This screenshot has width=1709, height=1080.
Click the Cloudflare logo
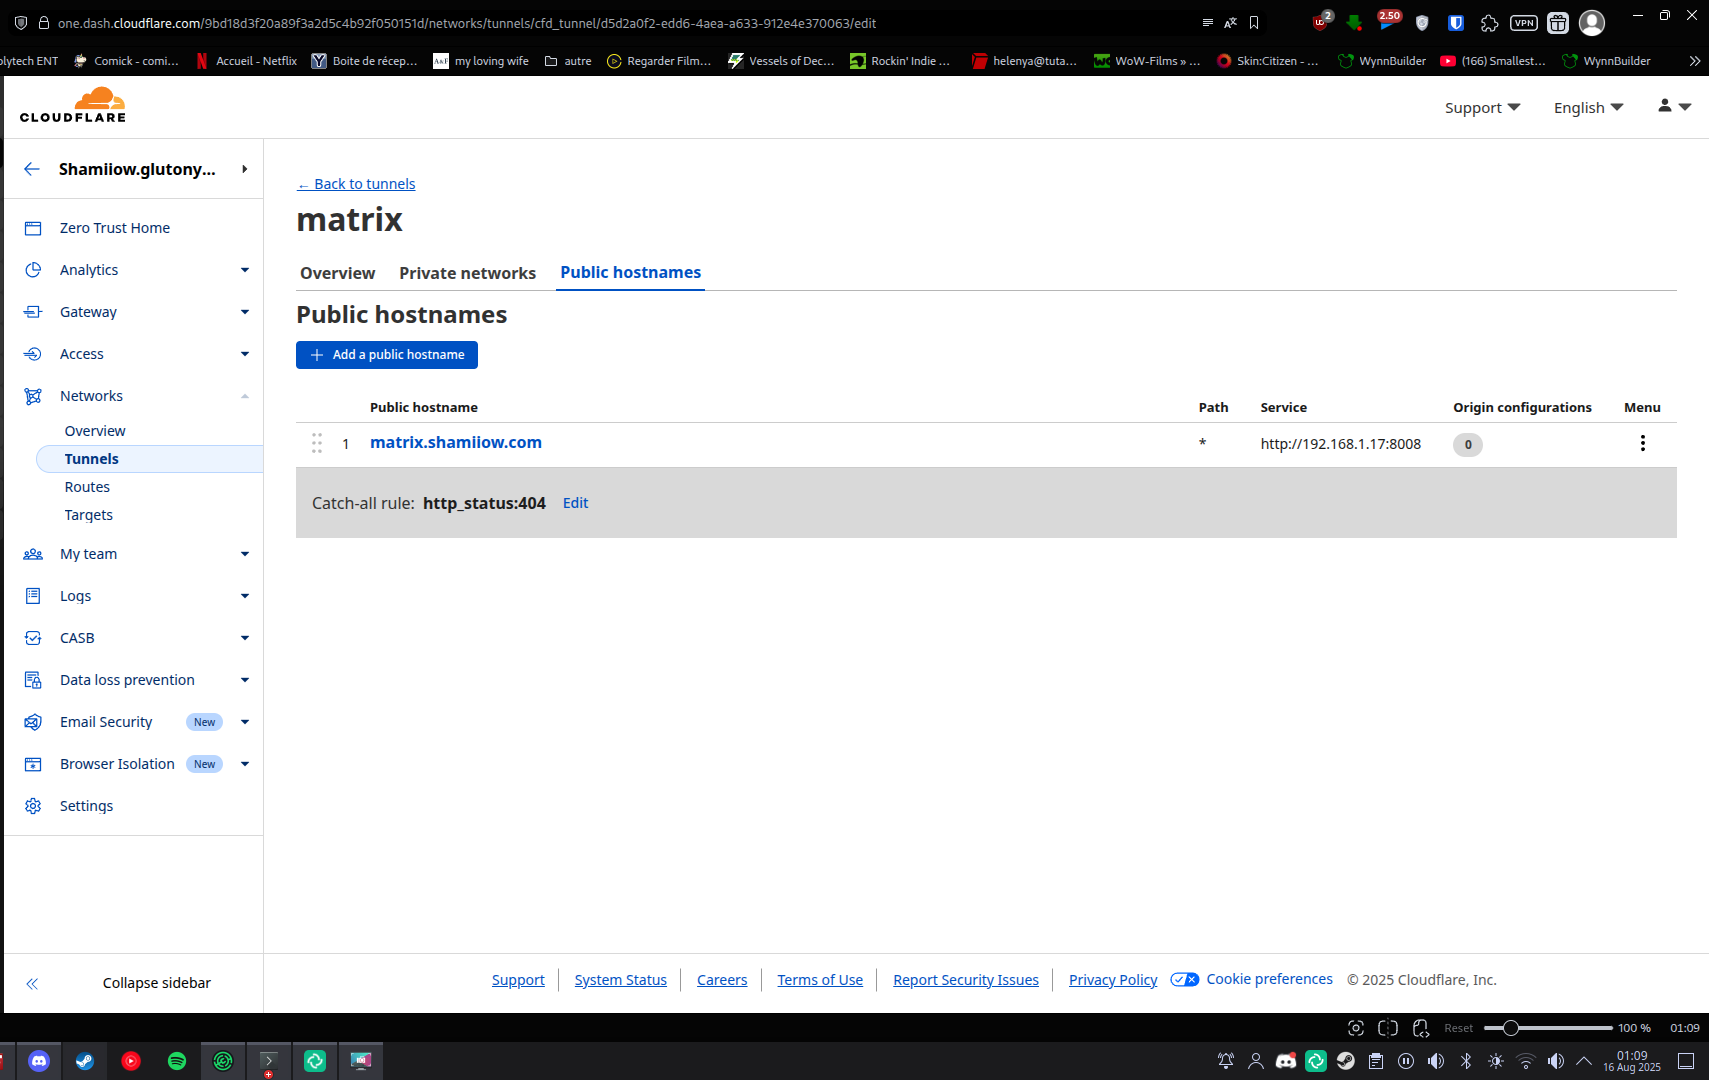pyautogui.click(x=73, y=105)
